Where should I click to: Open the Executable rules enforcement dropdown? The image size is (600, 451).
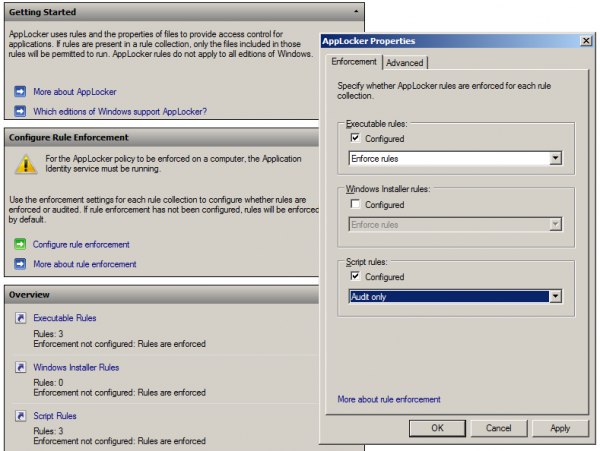(555, 158)
